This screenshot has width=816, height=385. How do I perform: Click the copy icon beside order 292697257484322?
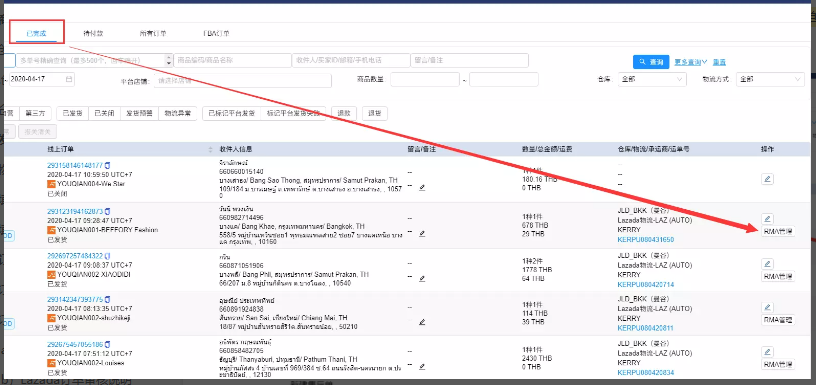click(x=108, y=256)
